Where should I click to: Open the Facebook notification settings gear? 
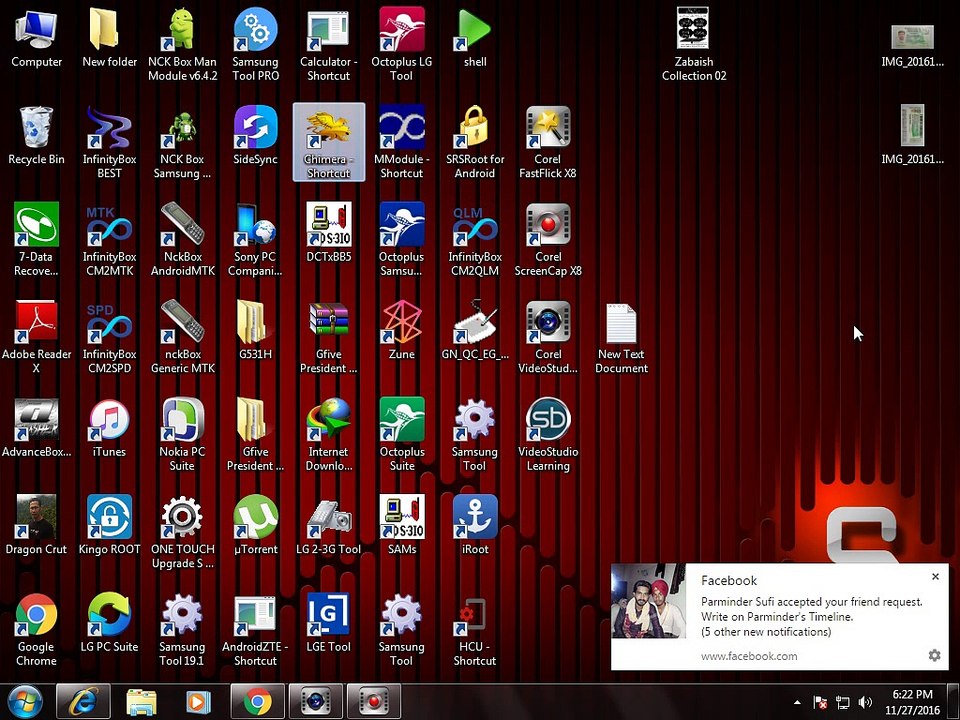934,656
